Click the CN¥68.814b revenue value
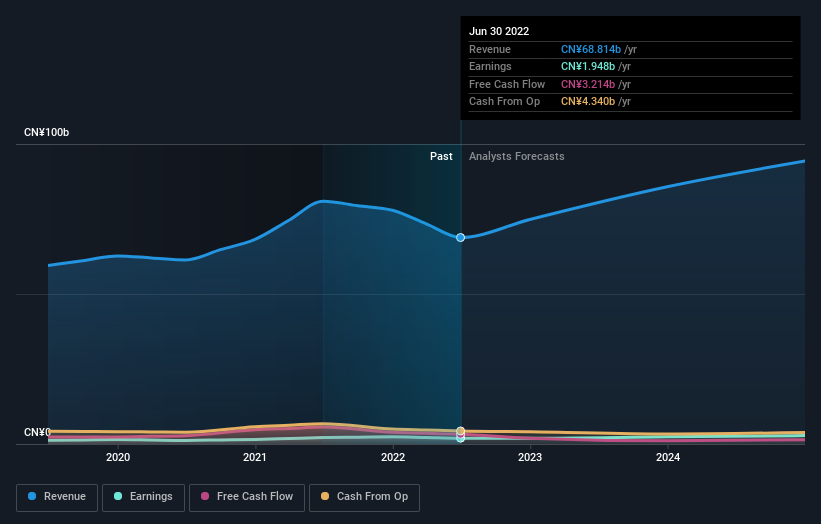Image resolution: width=821 pixels, height=524 pixels. click(591, 49)
